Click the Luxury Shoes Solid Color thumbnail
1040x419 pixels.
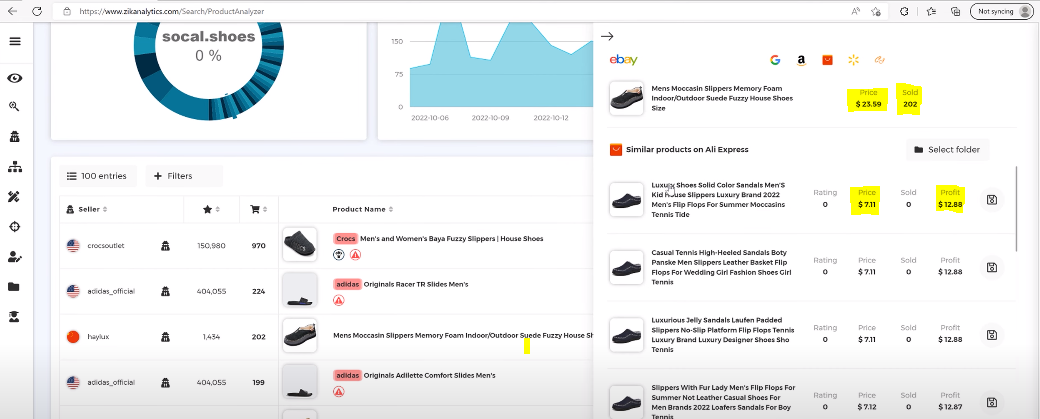click(x=626, y=199)
